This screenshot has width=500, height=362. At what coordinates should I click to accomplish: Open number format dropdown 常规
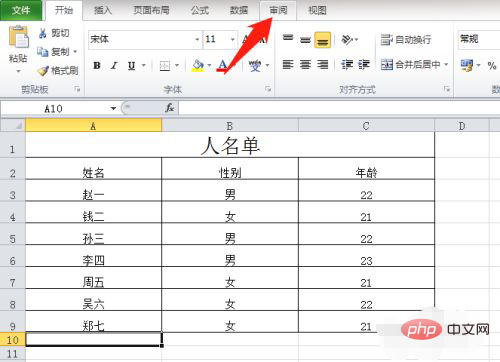pos(479,39)
